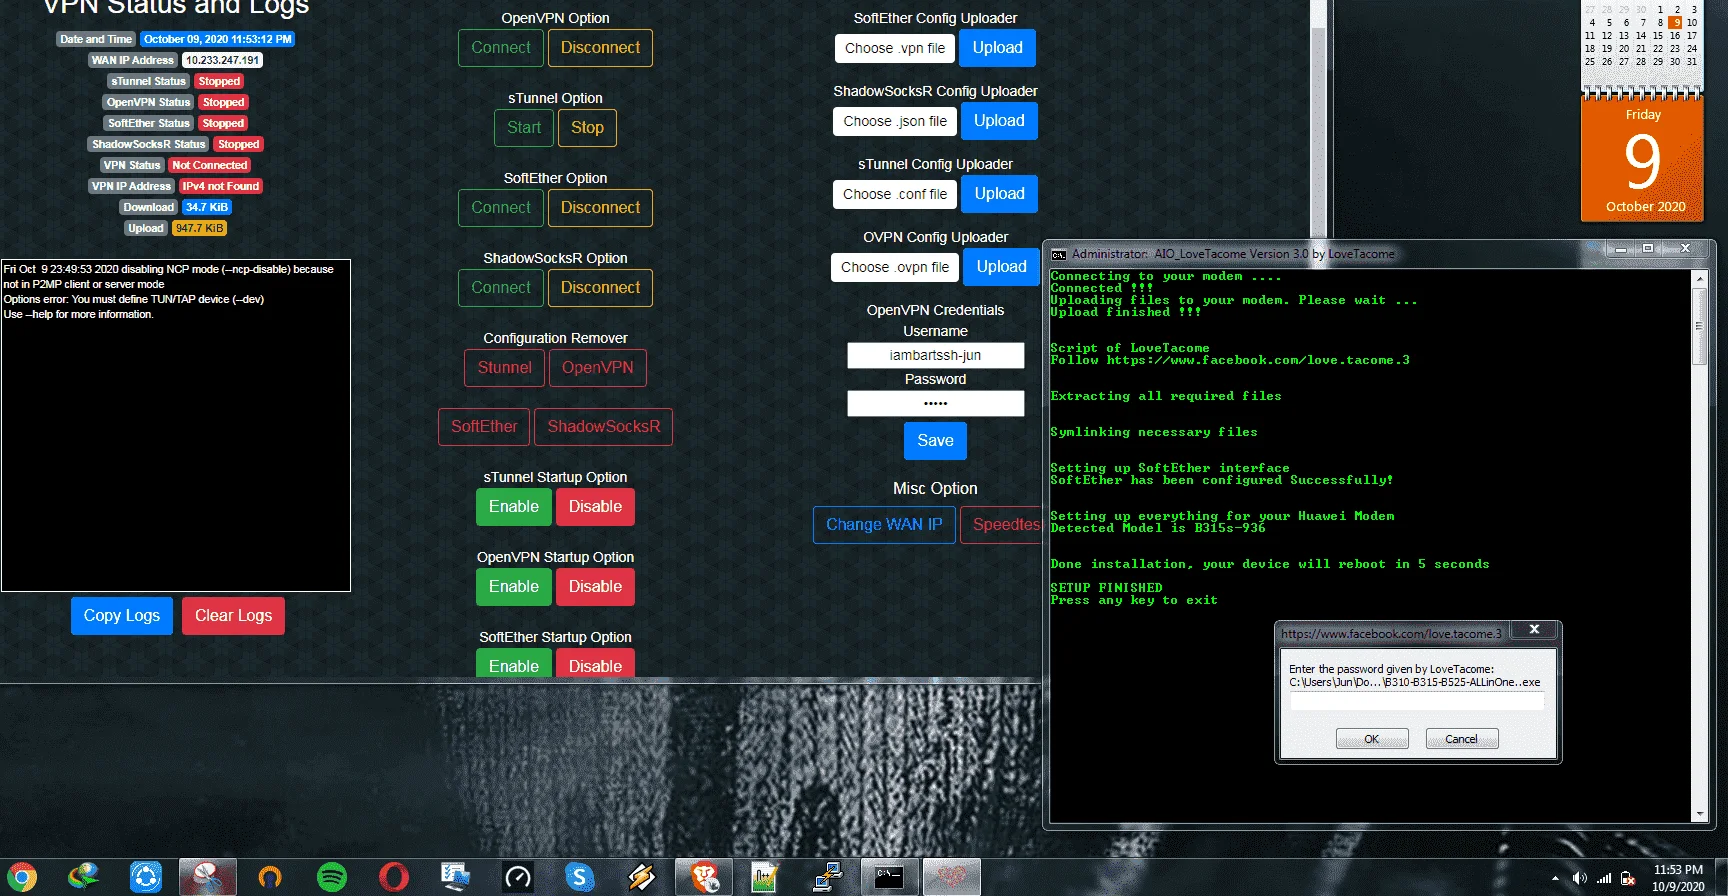Screen dimensions: 1728x896
Task: Click the Change WAN IP button
Action: click(884, 525)
